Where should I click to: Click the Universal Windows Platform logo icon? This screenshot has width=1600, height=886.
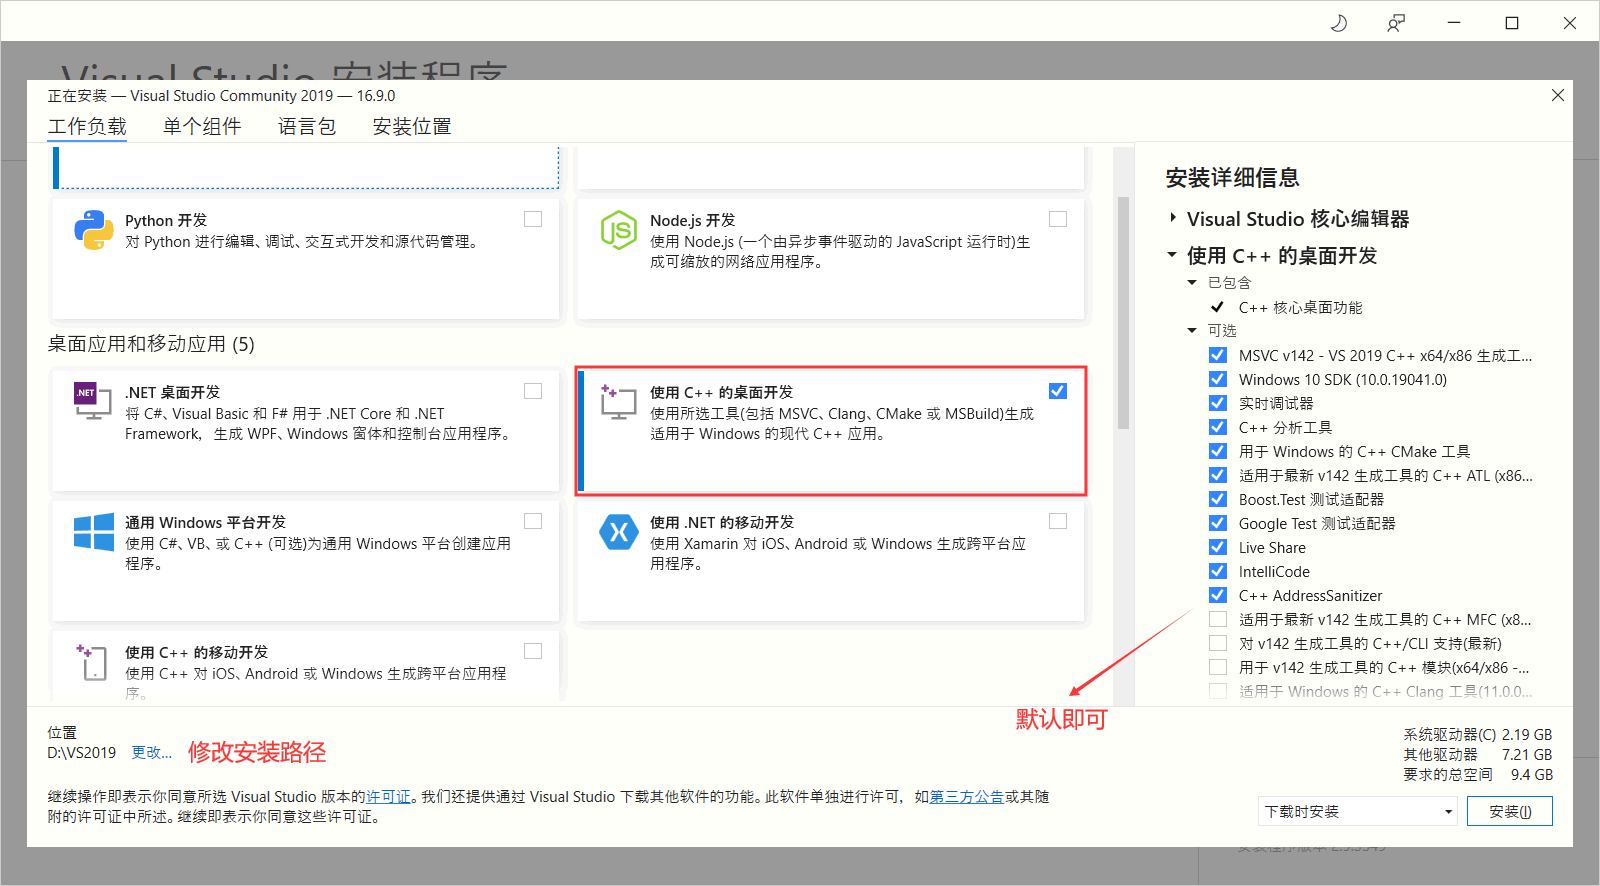coord(94,532)
